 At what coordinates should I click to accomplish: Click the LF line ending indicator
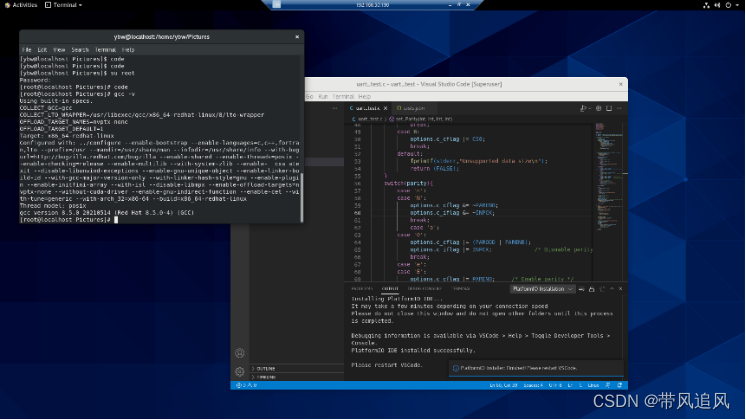[570, 385]
